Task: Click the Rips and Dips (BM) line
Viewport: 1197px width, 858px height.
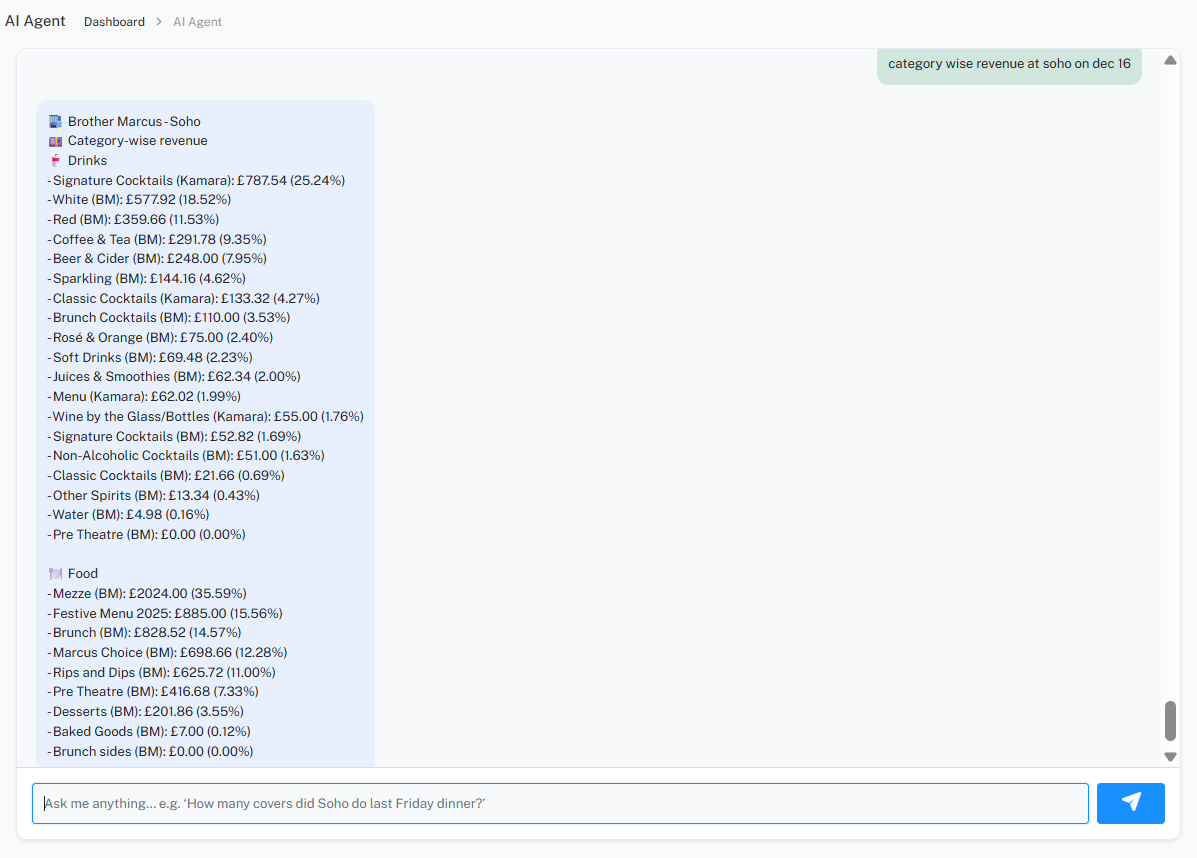Action: coord(162,673)
